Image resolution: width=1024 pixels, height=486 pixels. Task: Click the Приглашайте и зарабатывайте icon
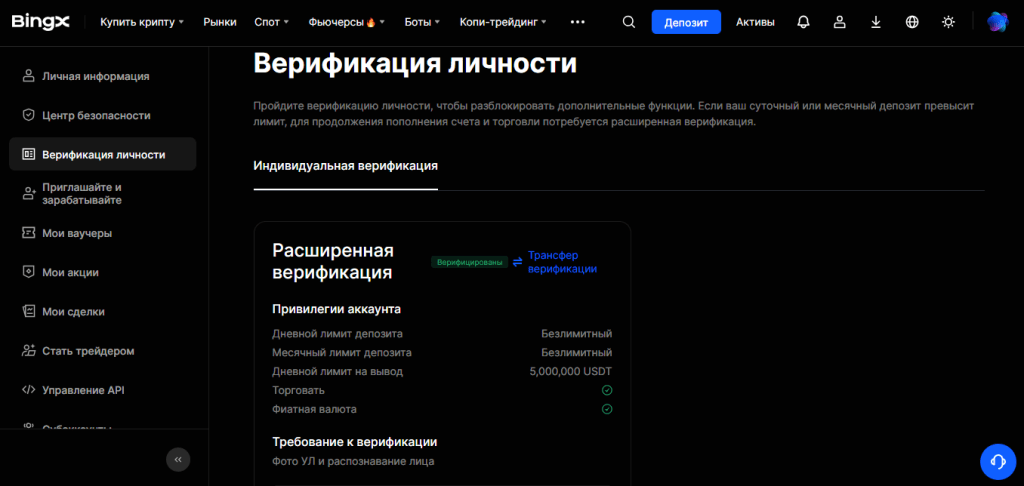click(x=28, y=193)
